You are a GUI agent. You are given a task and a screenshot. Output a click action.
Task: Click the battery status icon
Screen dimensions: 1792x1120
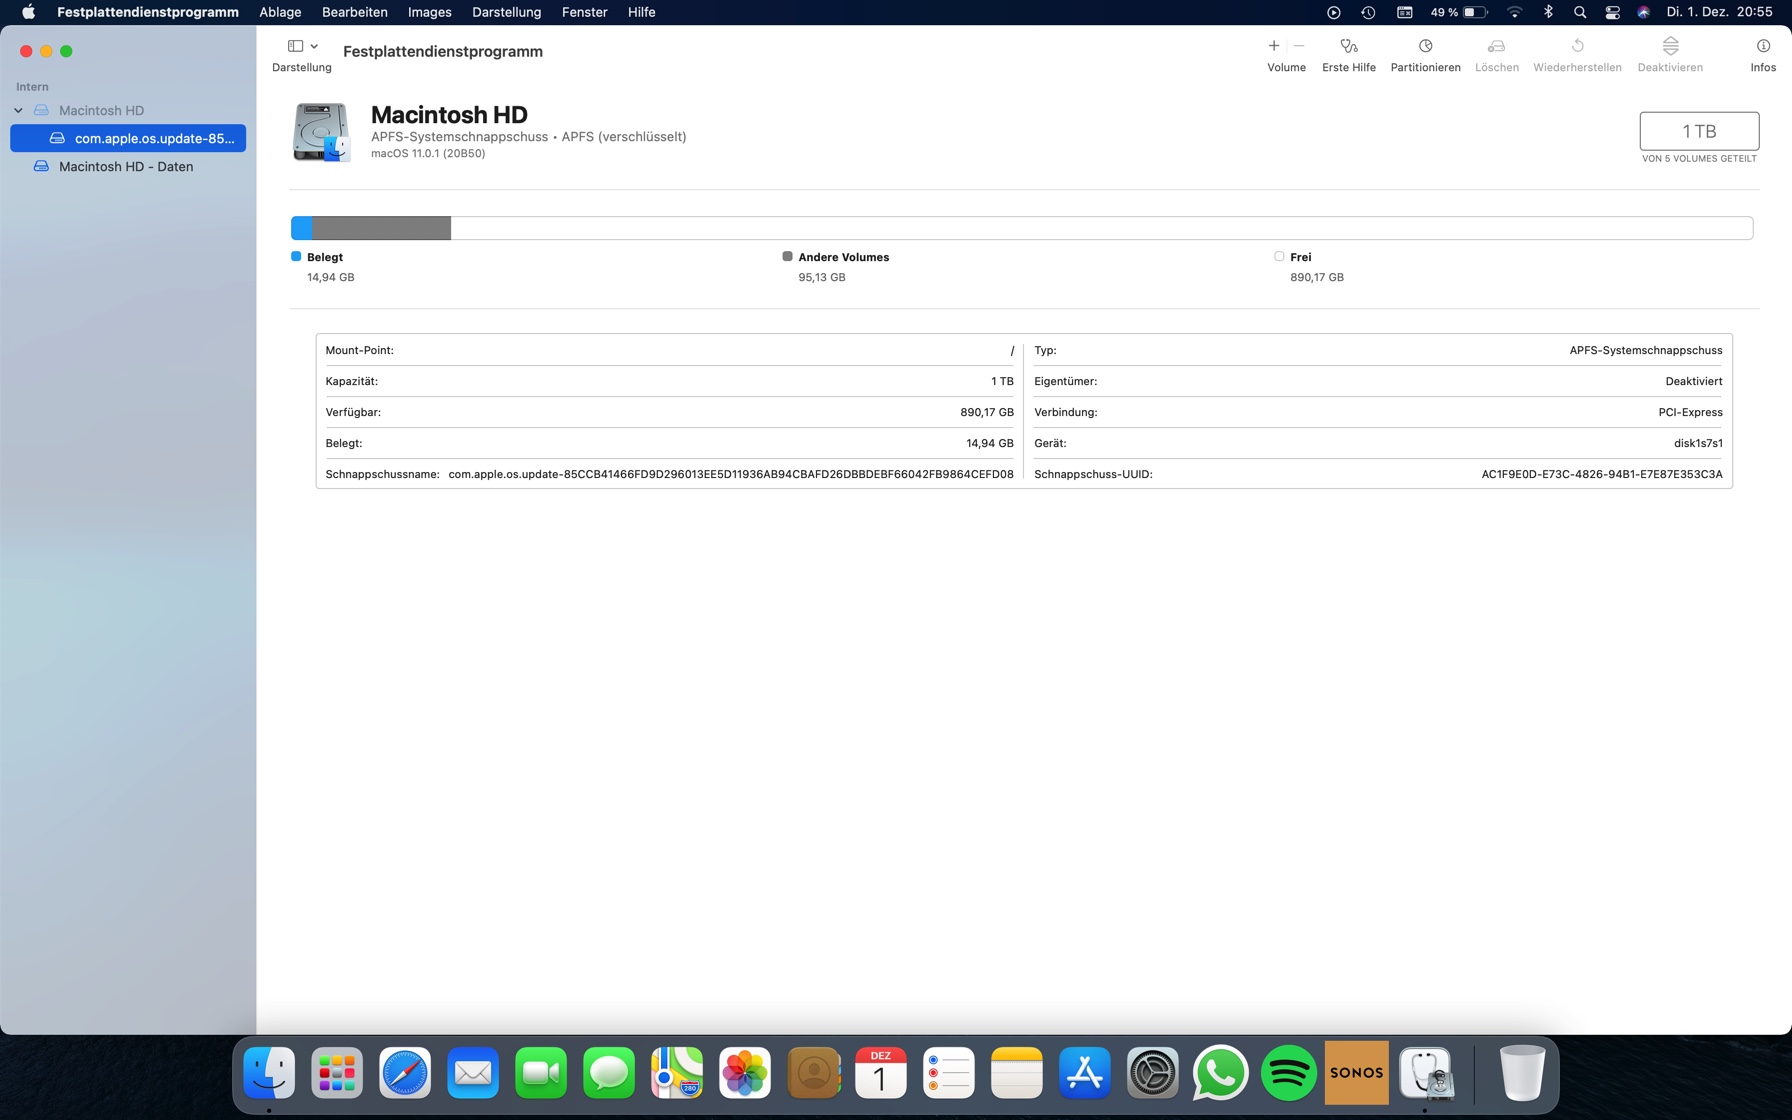[1476, 12]
